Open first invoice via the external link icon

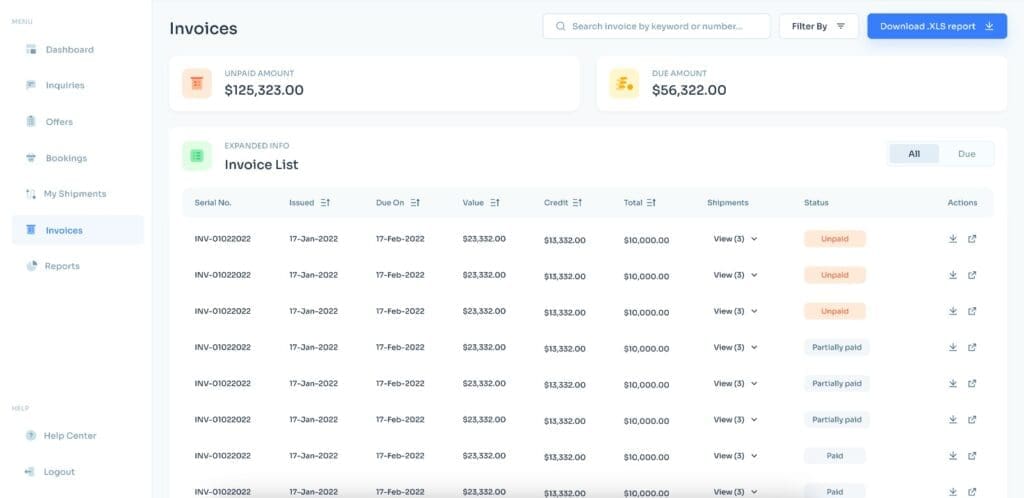pos(972,239)
